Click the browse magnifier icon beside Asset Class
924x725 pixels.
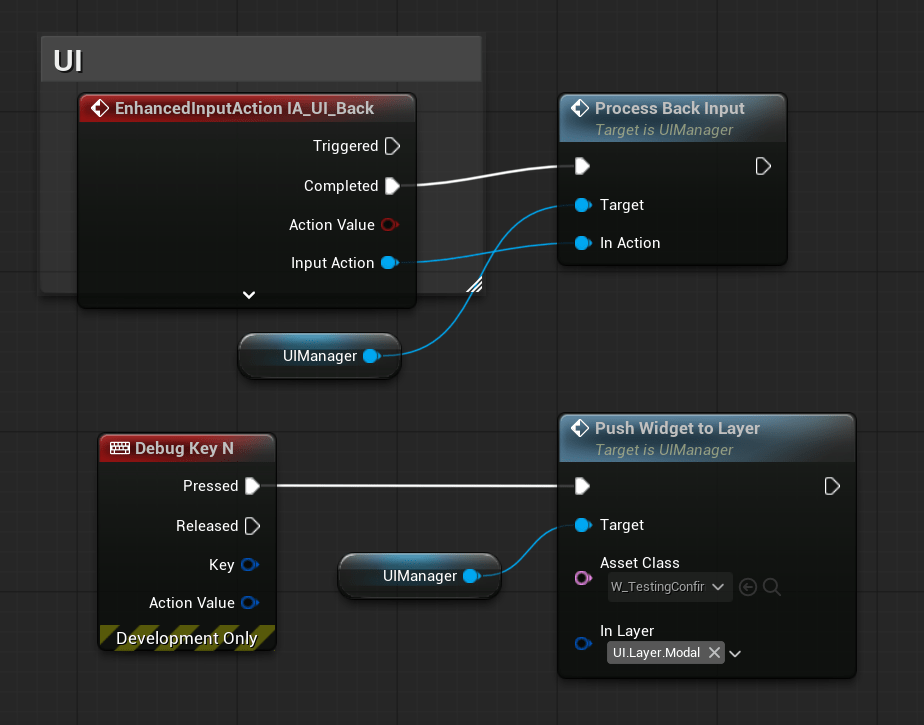click(x=772, y=587)
